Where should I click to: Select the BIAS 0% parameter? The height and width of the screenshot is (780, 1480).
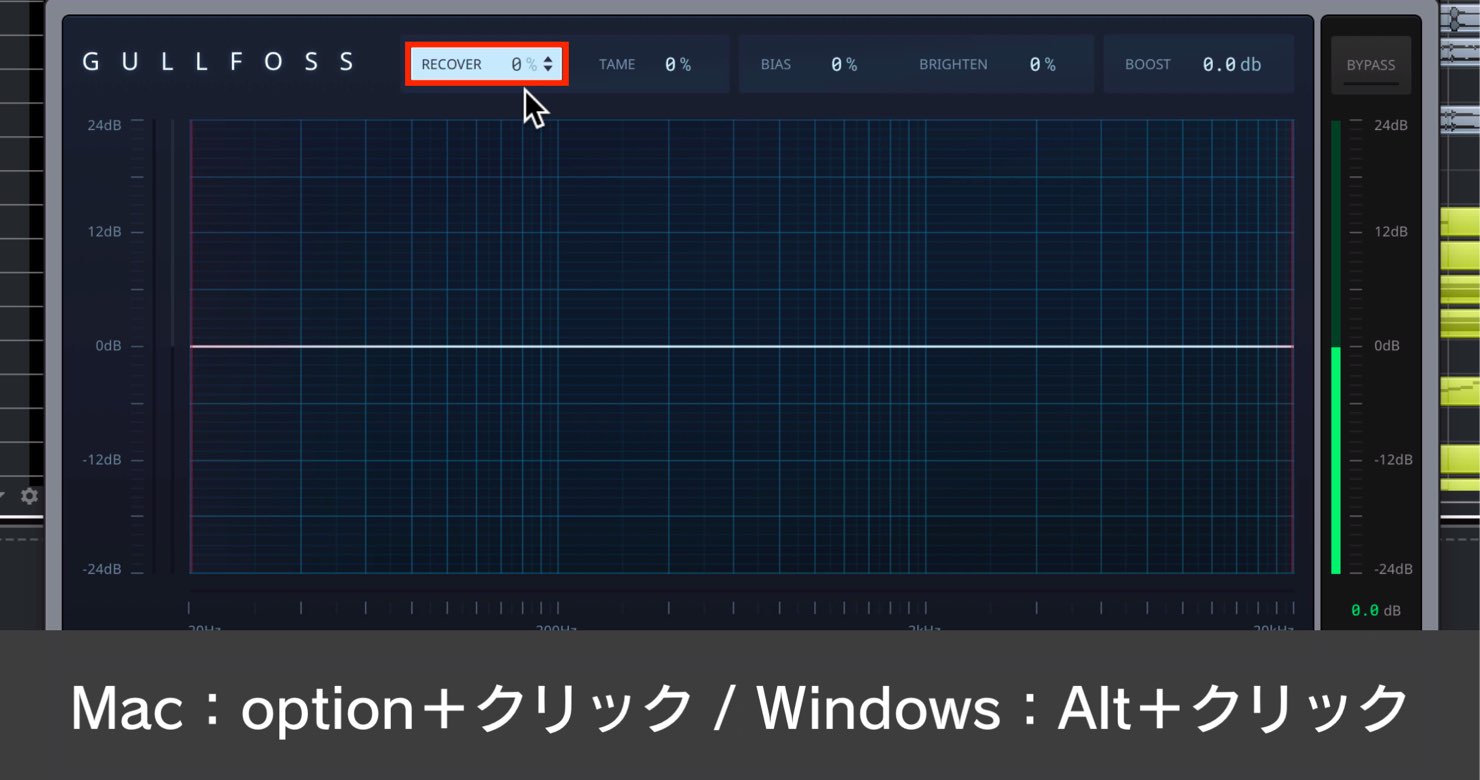click(809, 64)
